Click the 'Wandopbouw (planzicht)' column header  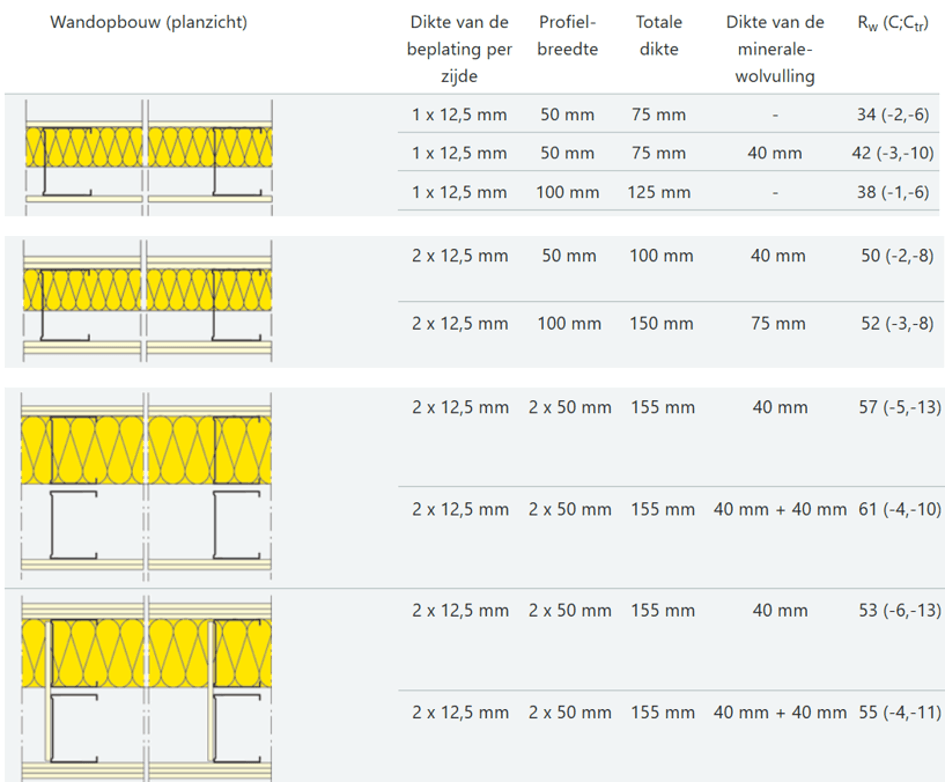pyautogui.click(x=148, y=22)
